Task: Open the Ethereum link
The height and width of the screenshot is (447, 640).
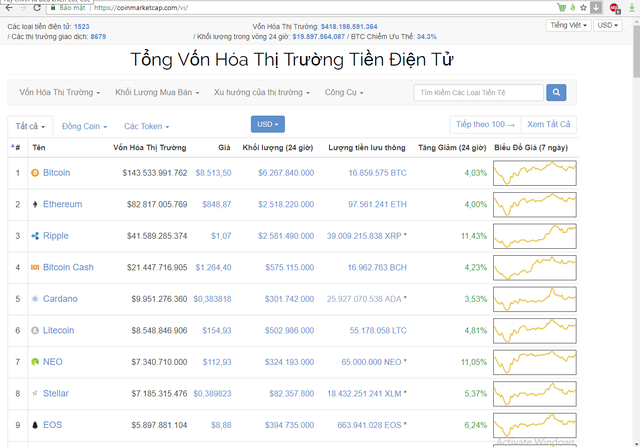Action: 62,204
